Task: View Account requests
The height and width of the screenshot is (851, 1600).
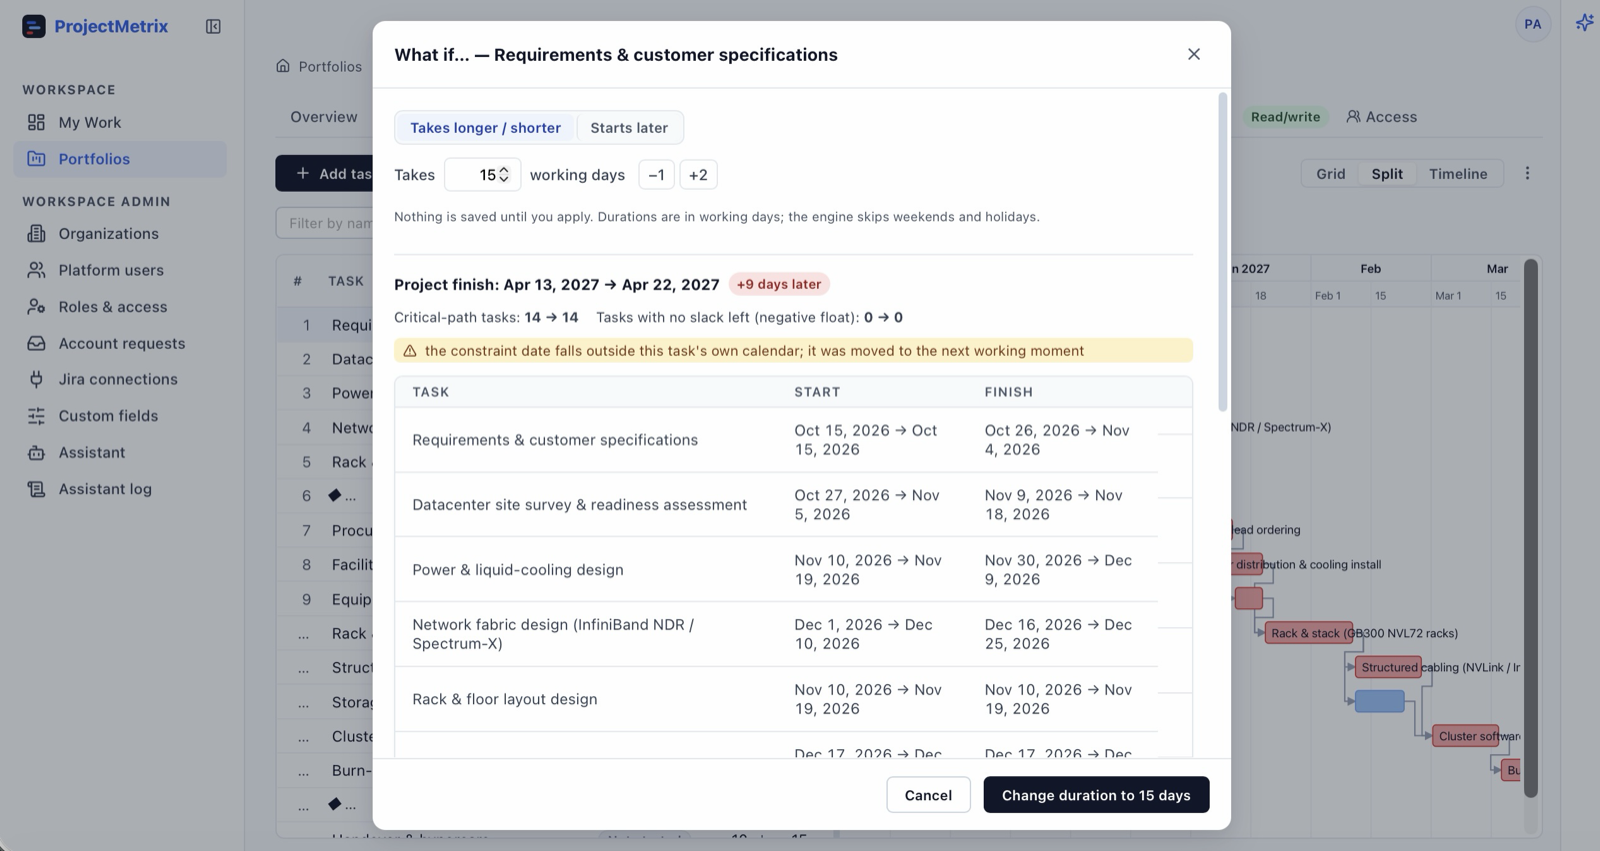Action: pos(120,343)
